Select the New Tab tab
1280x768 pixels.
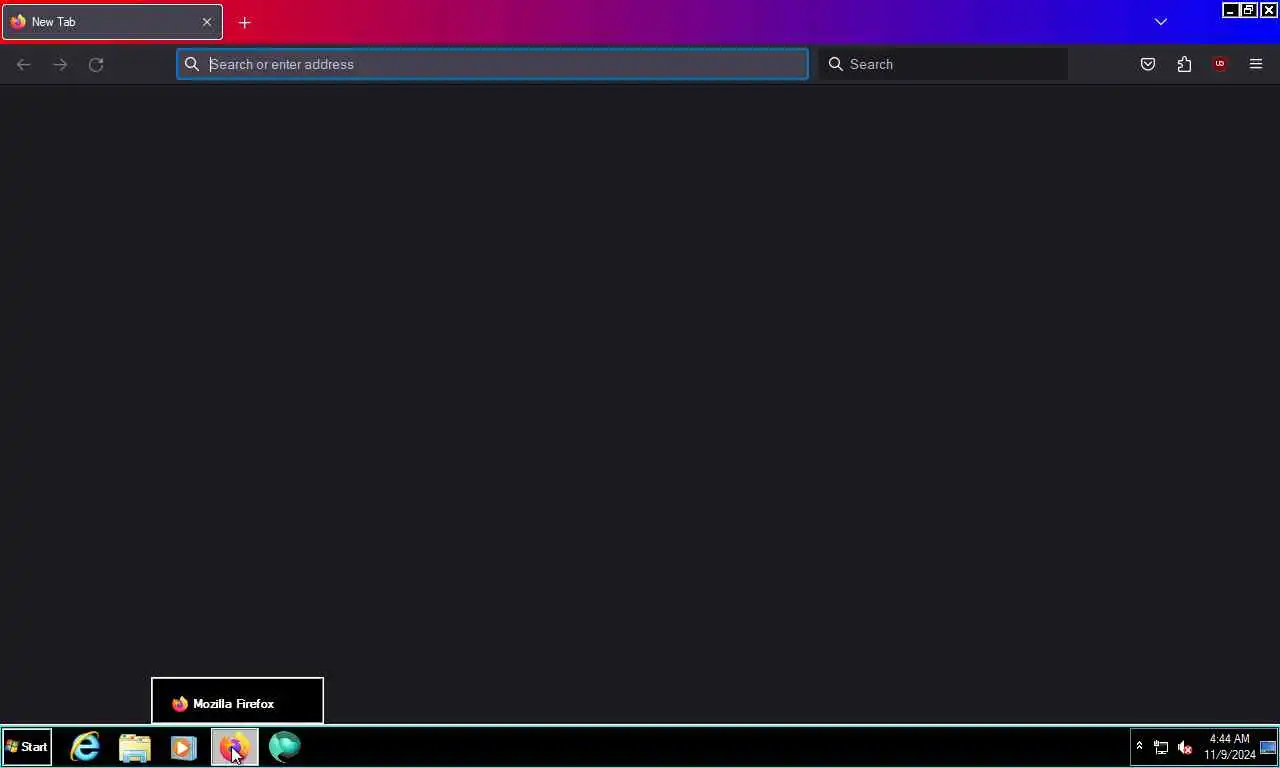[x=112, y=22]
